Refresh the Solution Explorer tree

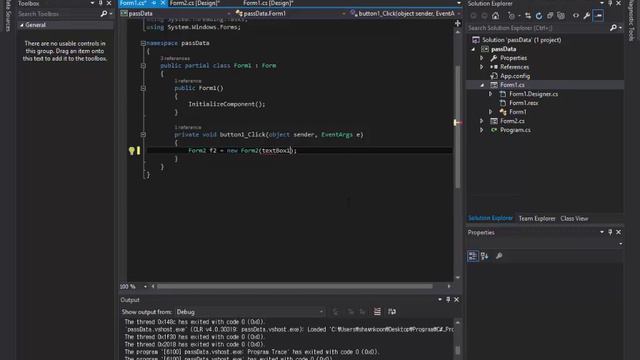[x=539, y=16]
